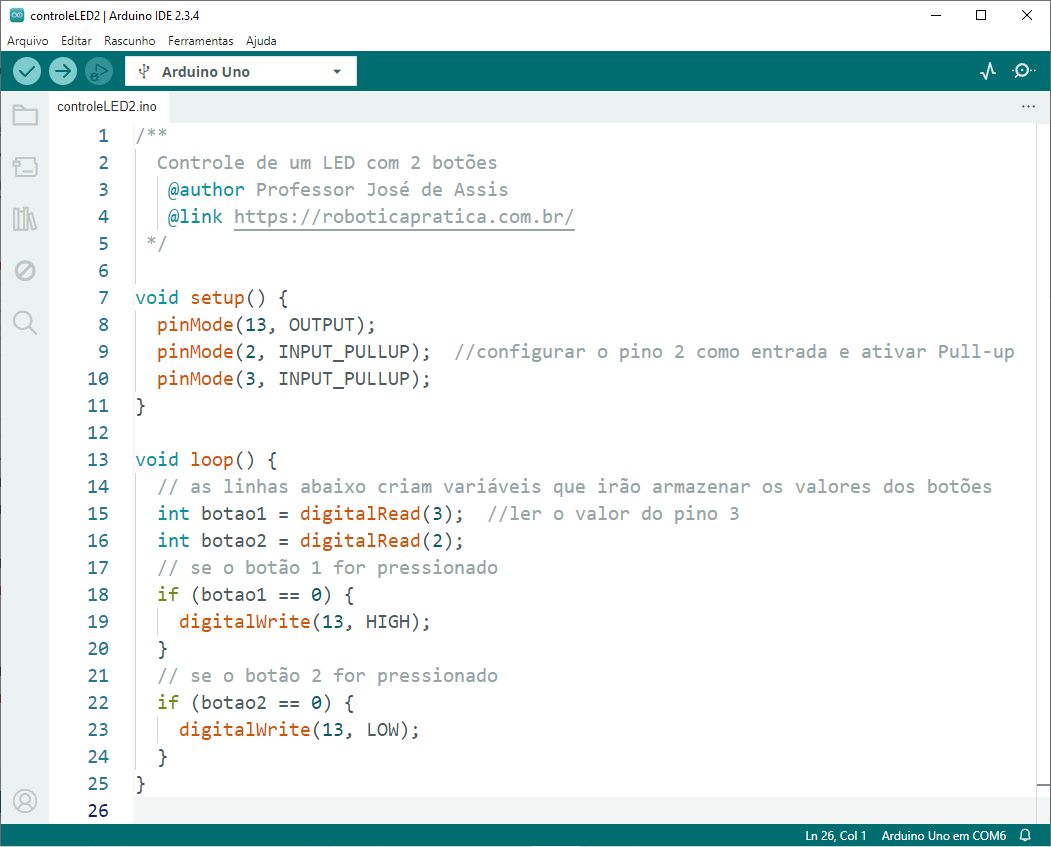Open the Debug sidebar panel
Viewport: 1051px width, 847px height.
25,271
